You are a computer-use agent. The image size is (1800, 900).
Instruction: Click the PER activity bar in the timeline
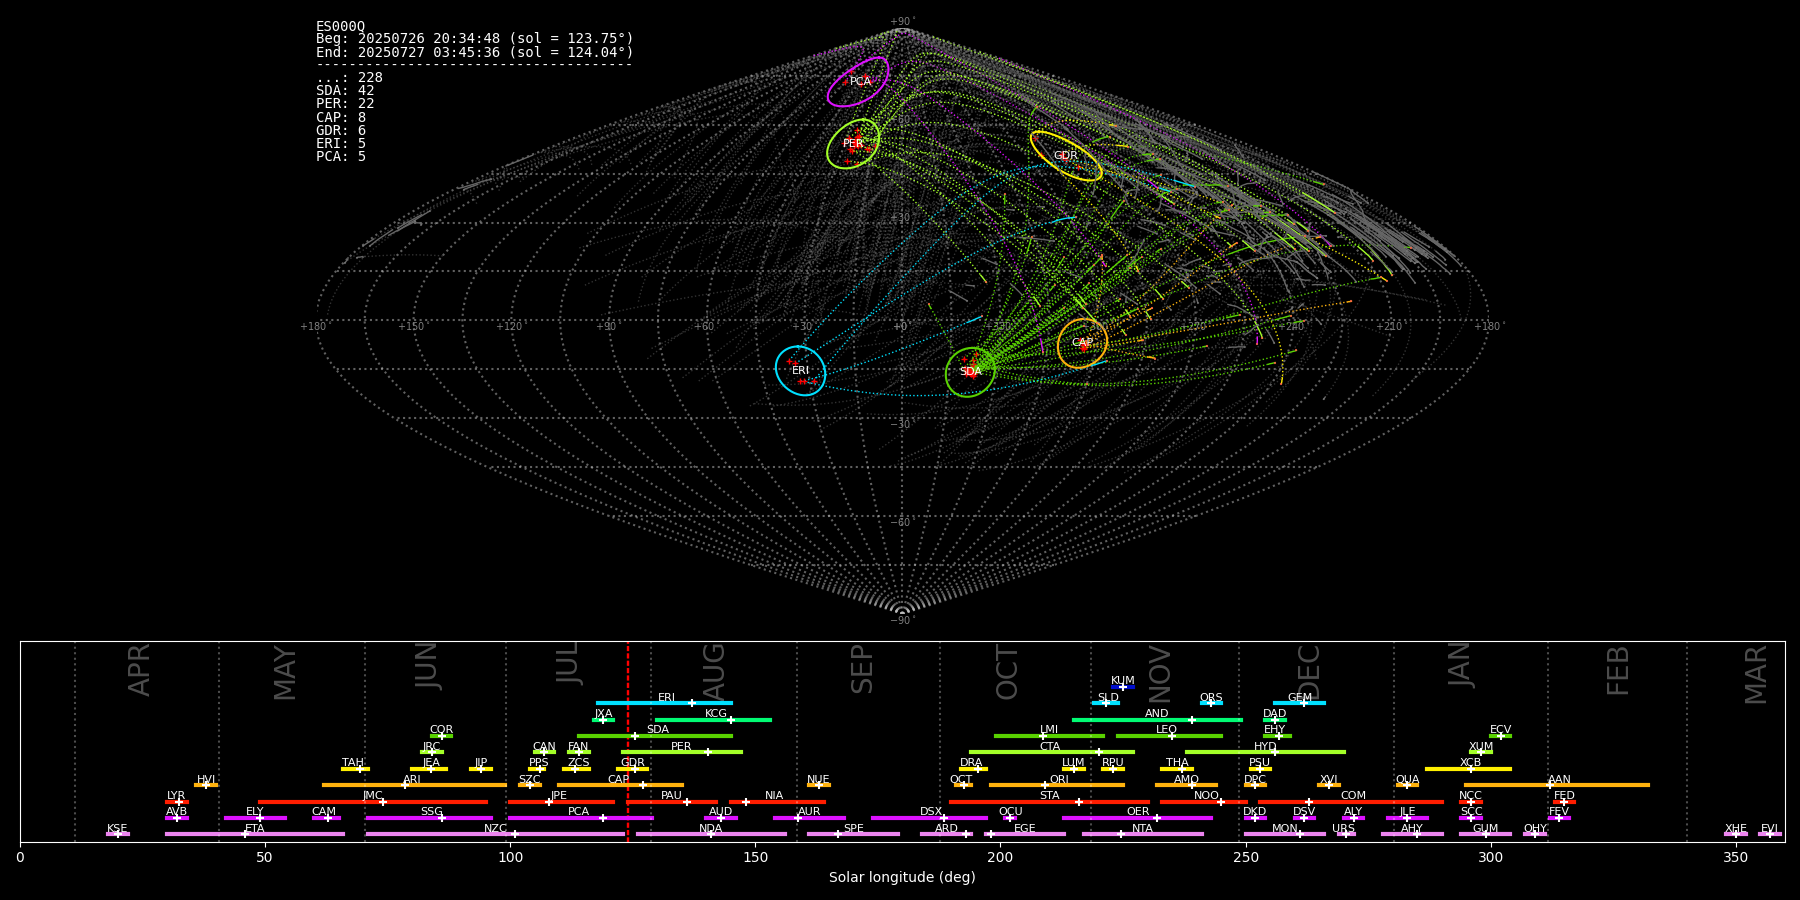pyautogui.click(x=682, y=752)
